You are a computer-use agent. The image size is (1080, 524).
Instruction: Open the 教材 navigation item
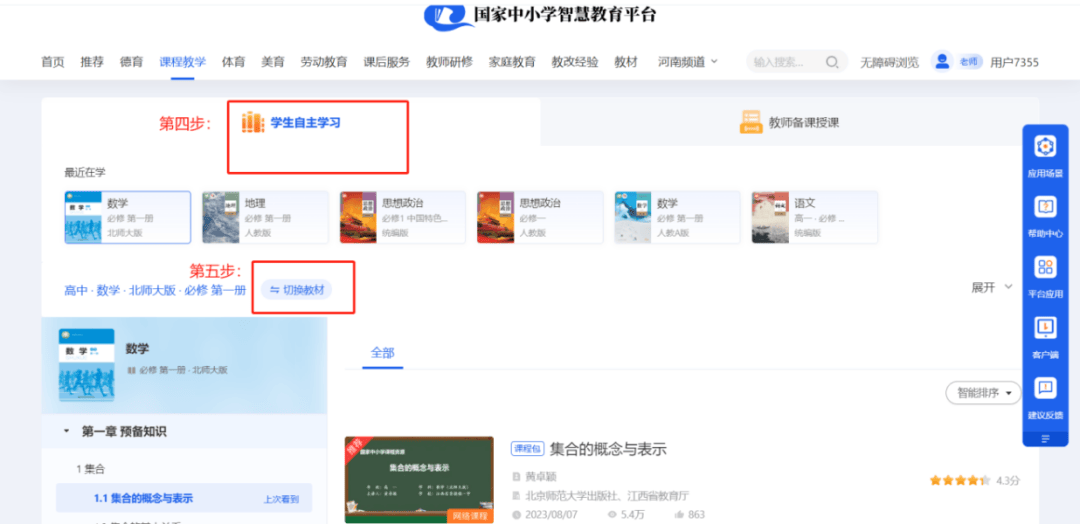626,62
